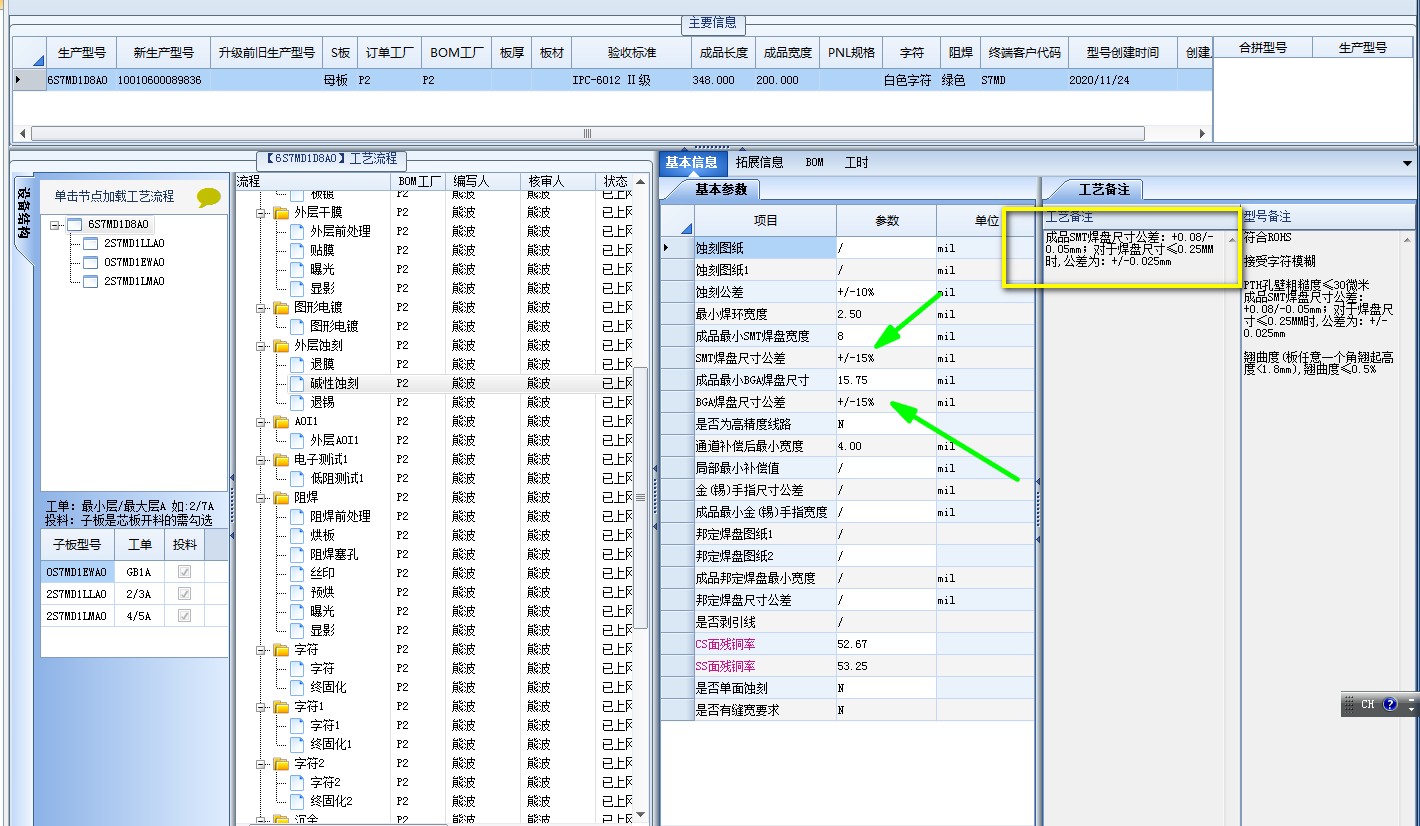Click the yellow speech bubble icon
1420x826 pixels.
[208, 197]
